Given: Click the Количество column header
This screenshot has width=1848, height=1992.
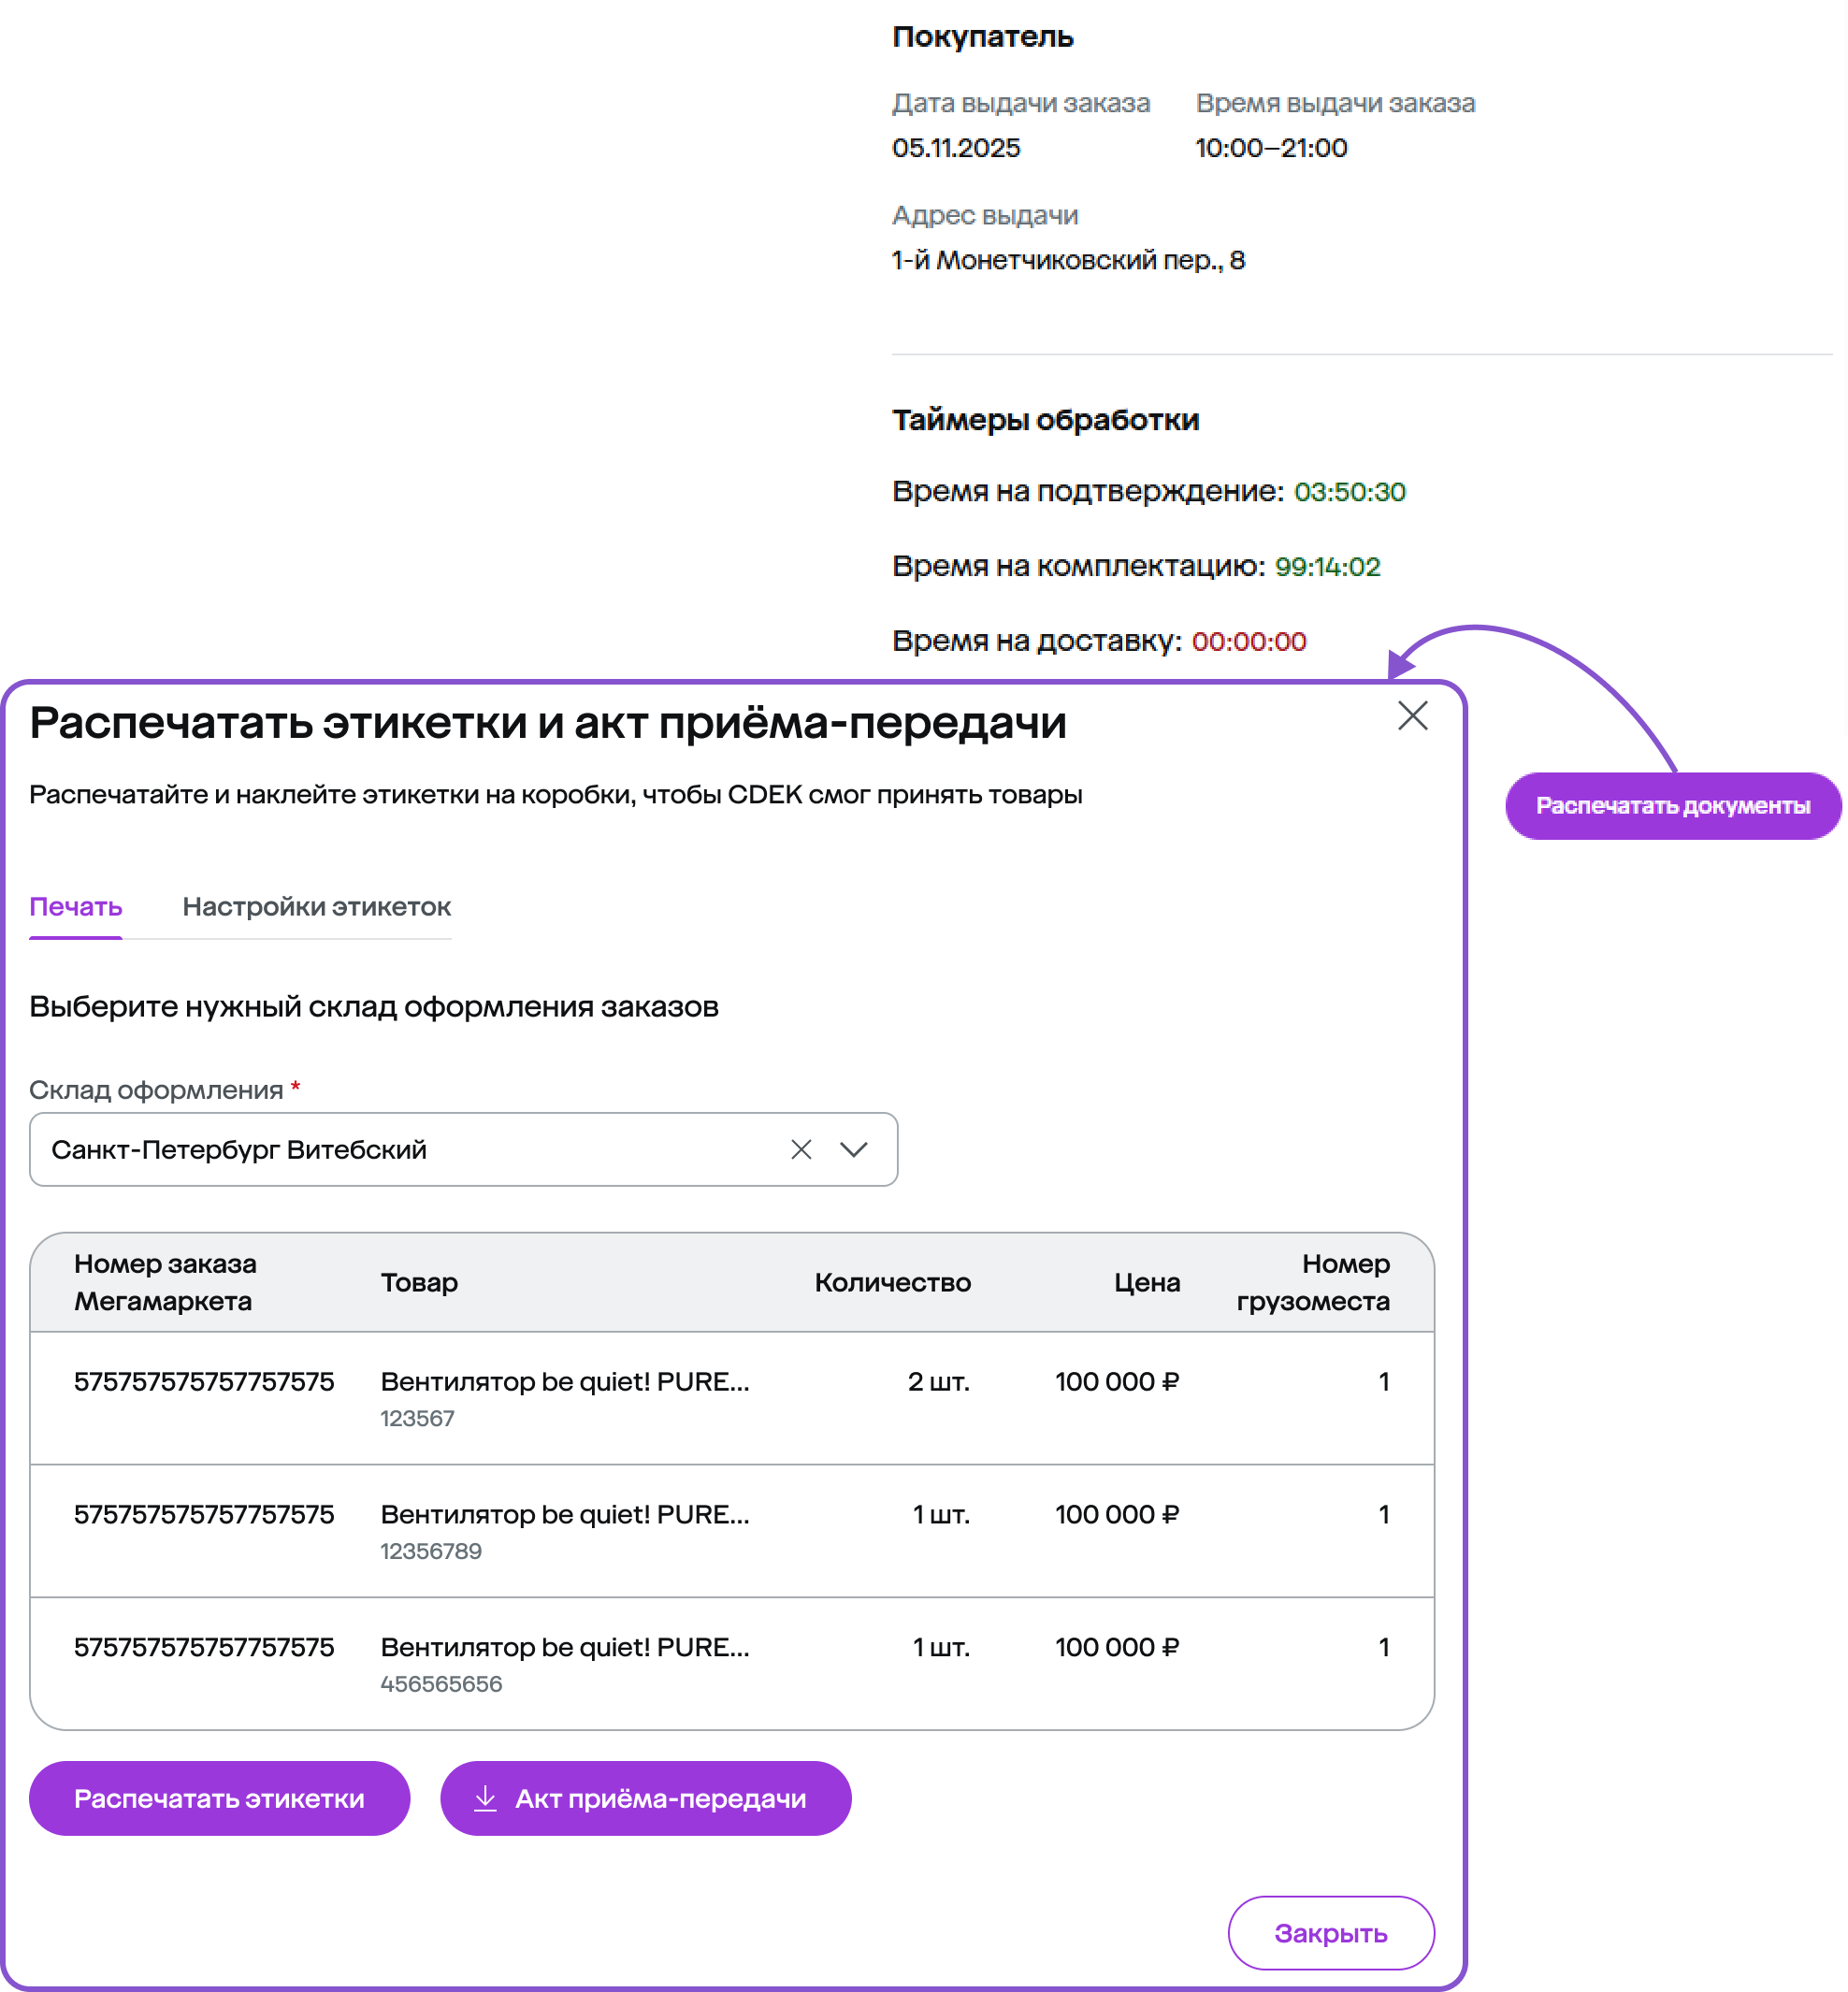Looking at the screenshot, I should coord(892,1282).
